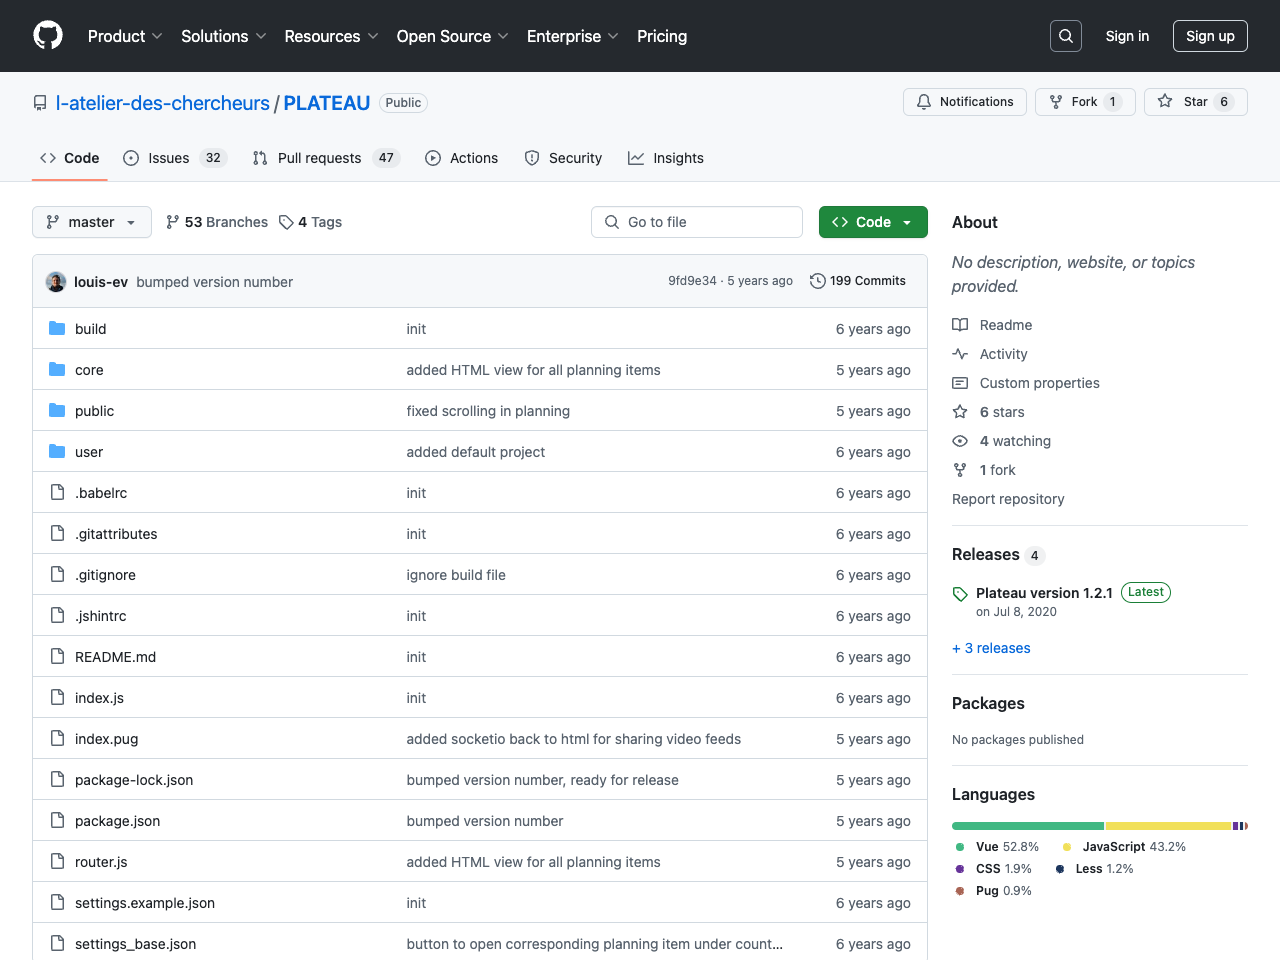Click the Plateau version 1.2.1 release
The height and width of the screenshot is (960, 1280).
pos(1044,593)
